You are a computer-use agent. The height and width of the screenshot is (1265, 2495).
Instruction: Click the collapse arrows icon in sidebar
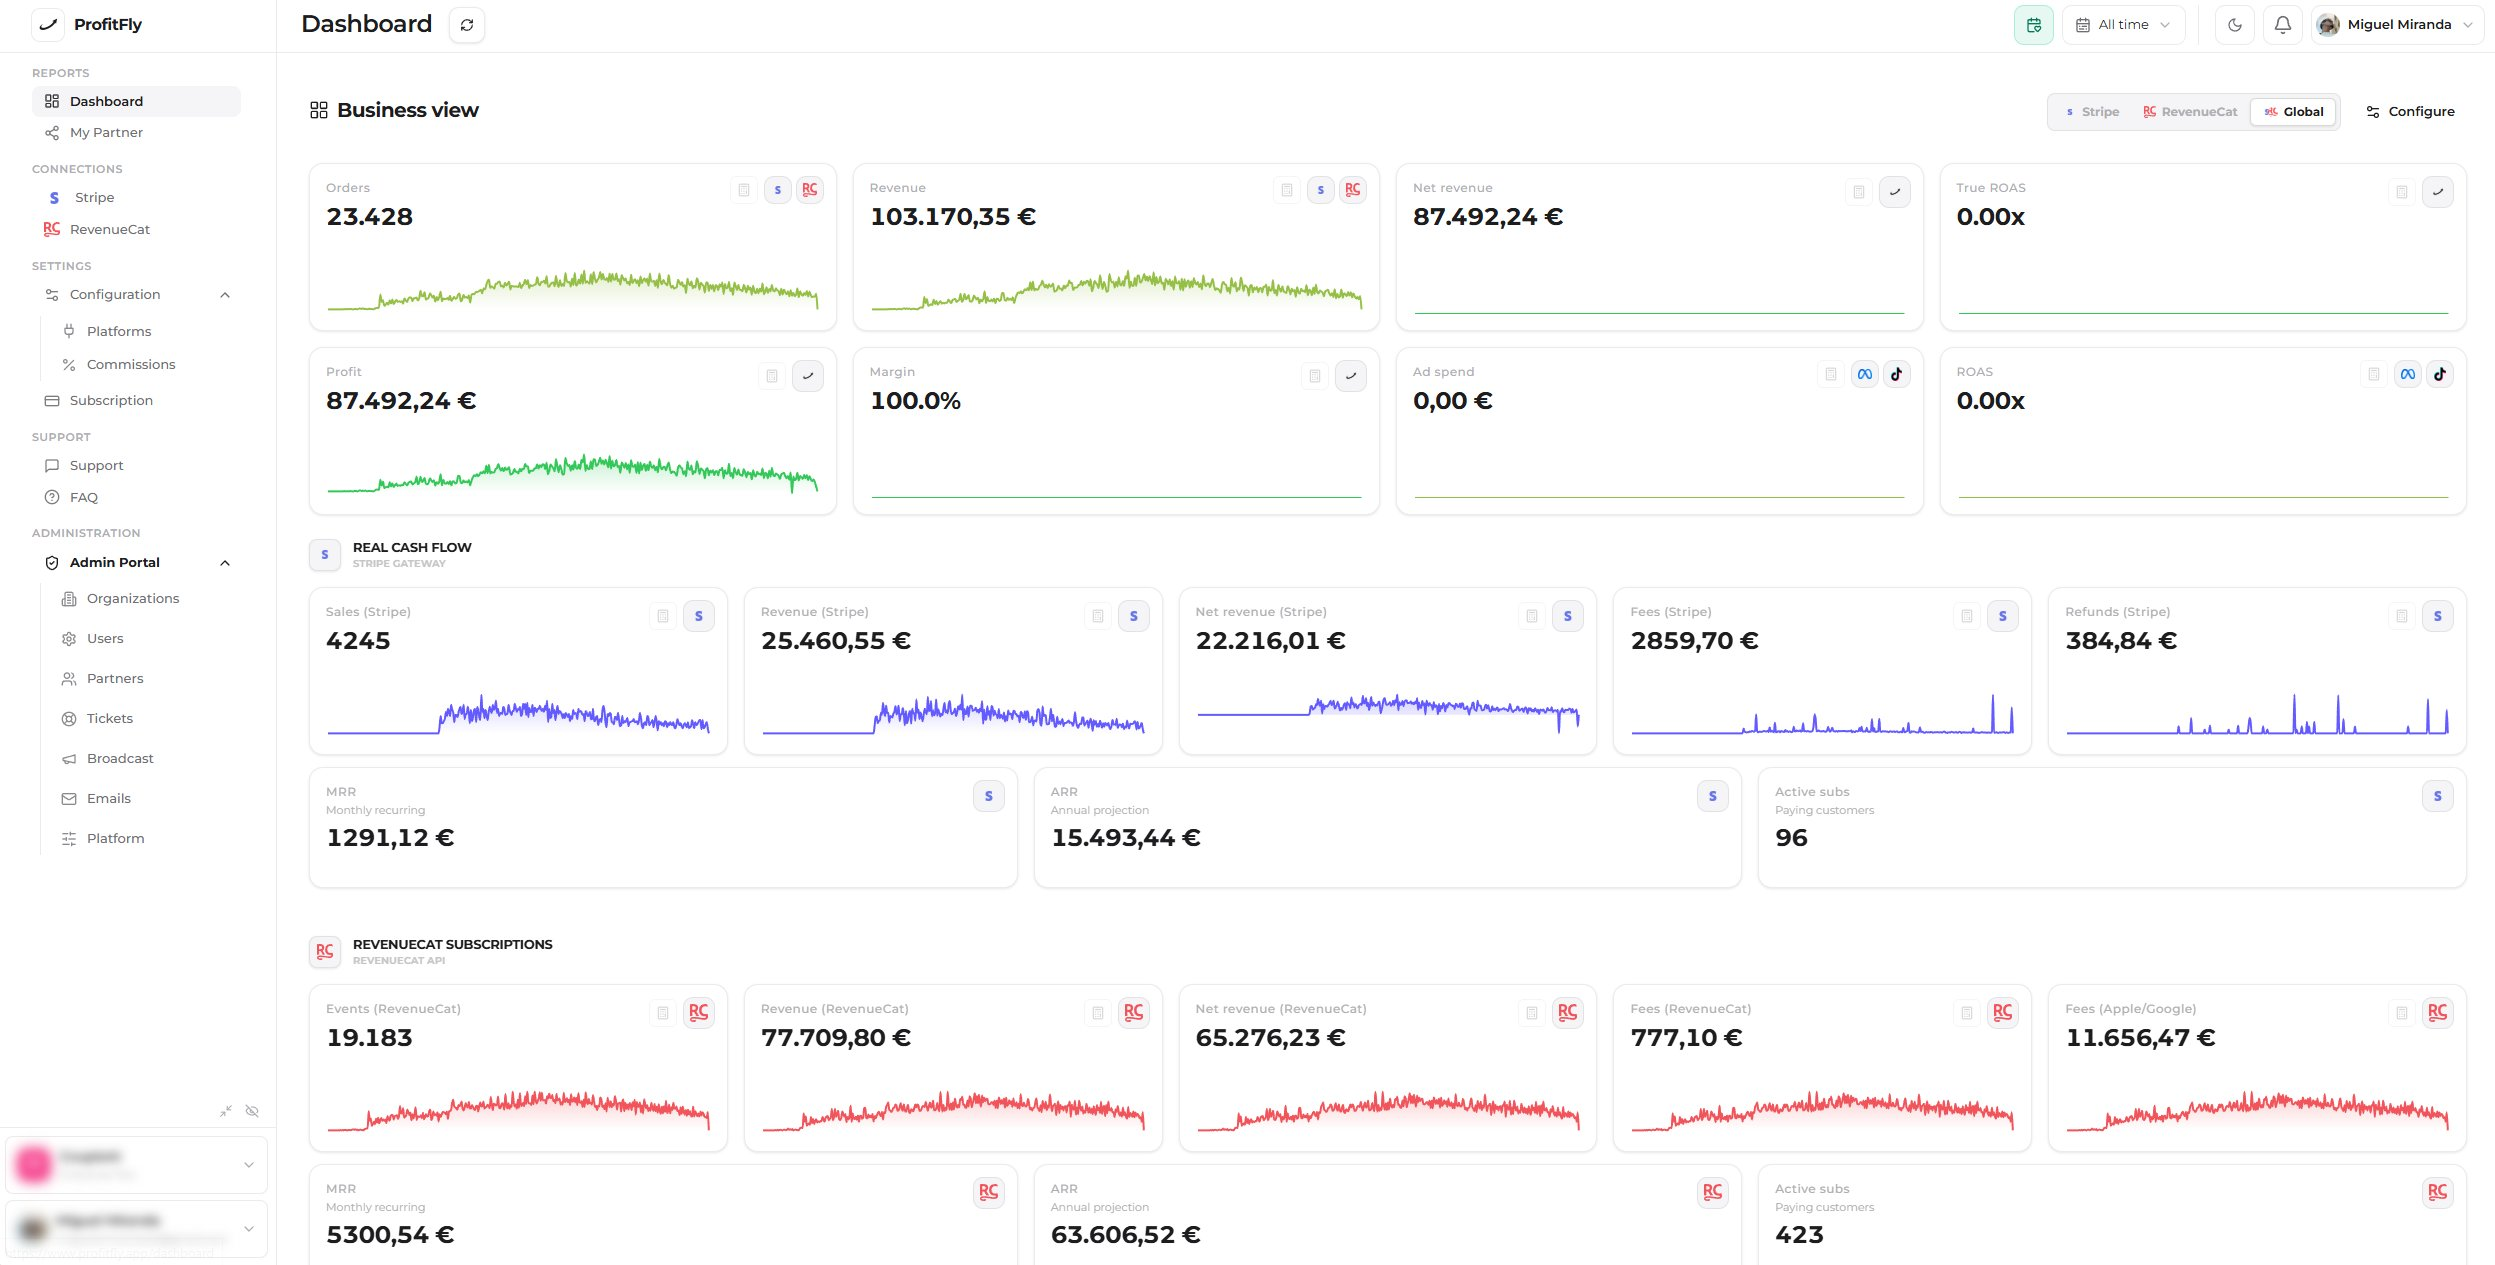226,1111
